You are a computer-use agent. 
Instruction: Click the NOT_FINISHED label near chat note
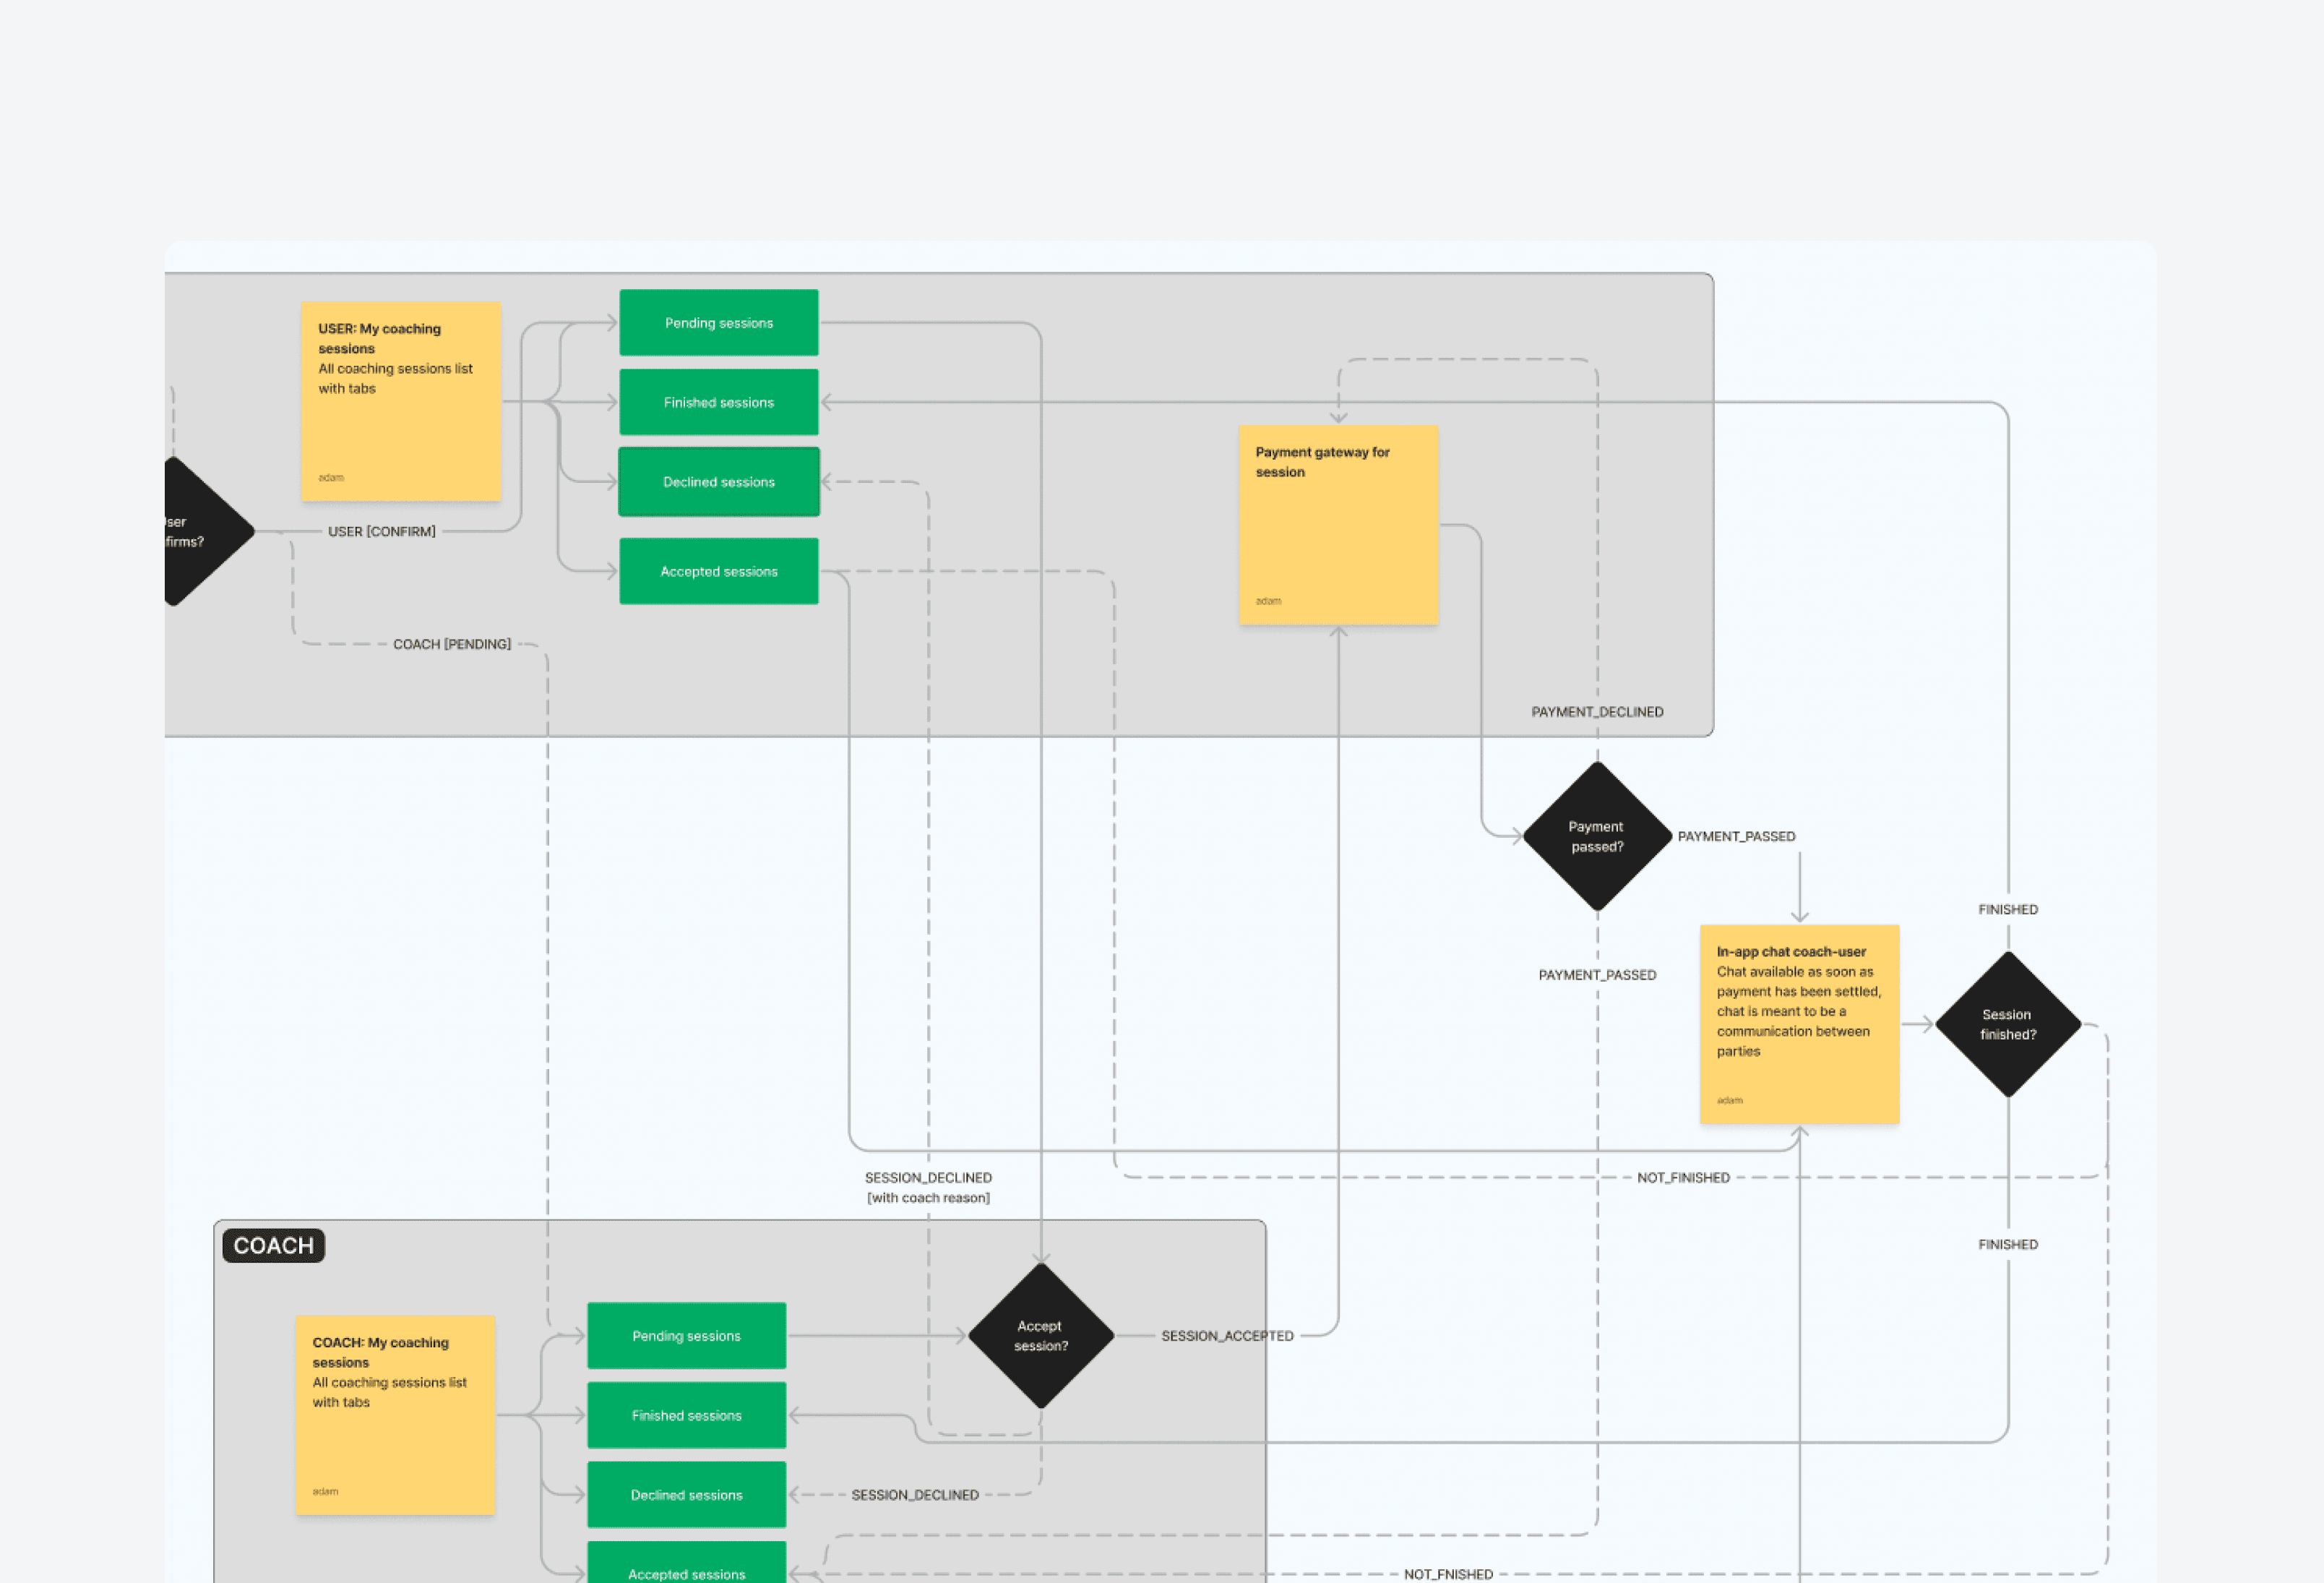click(x=1683, y=1177)
